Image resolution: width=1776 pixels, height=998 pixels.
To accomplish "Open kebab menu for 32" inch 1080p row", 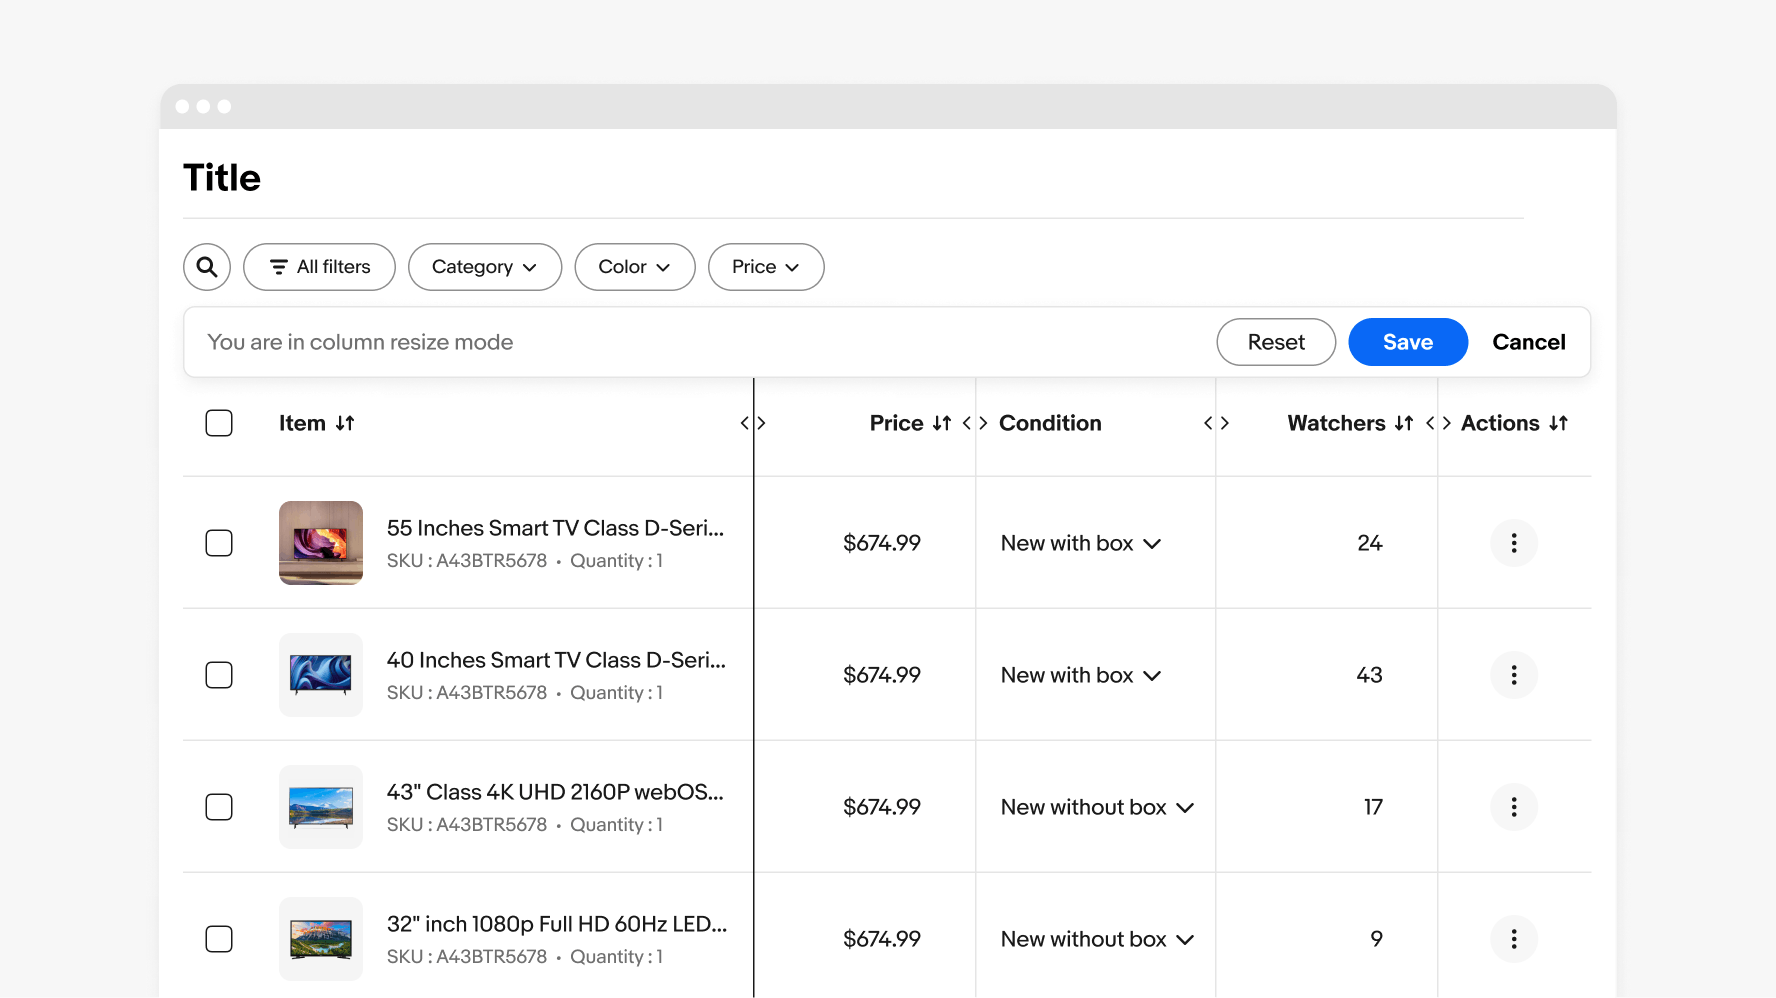I will (x=1513, y=939).
